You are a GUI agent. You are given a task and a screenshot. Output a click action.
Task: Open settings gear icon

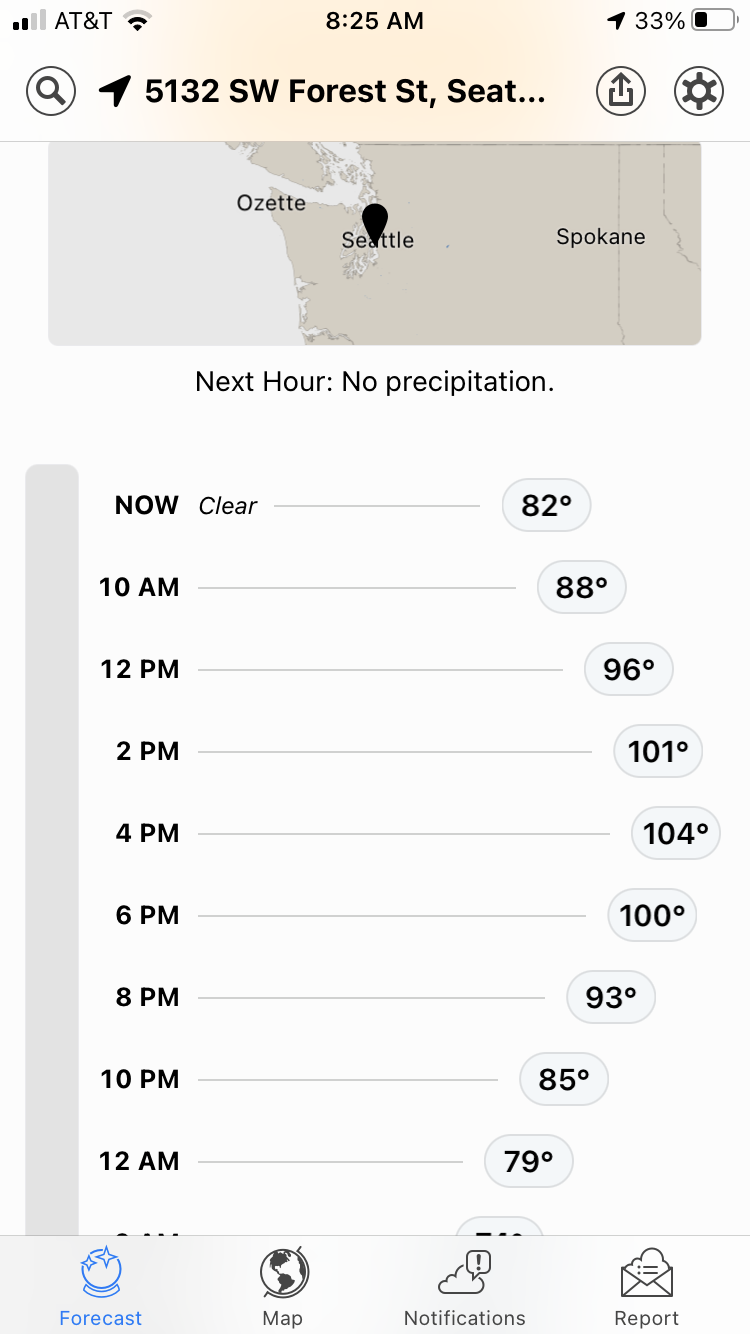click(x=699, y=91)
